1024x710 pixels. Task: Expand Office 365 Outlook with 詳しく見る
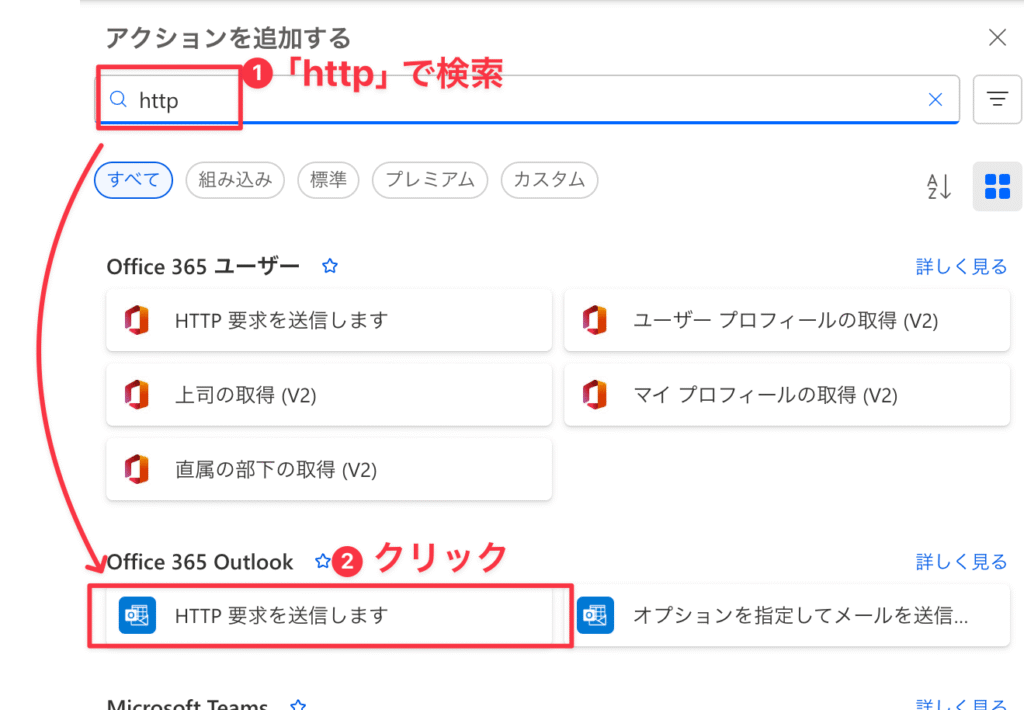[x=961, y=562]
